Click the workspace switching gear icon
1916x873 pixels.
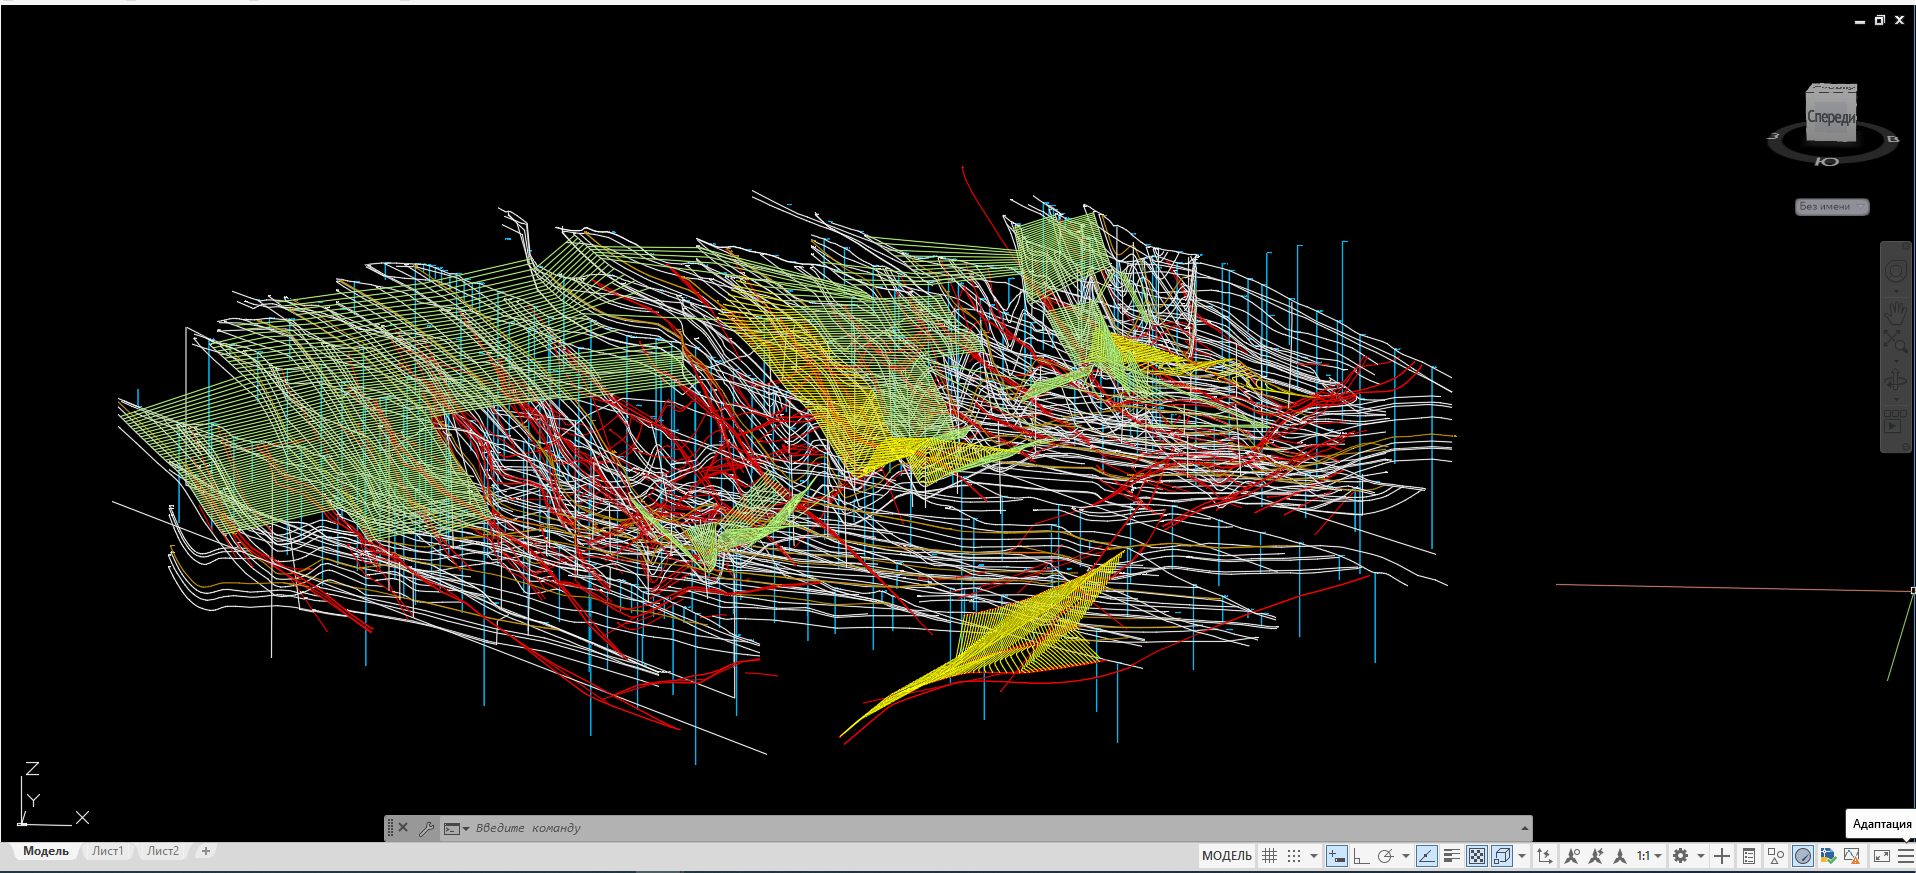point(1681,856)
